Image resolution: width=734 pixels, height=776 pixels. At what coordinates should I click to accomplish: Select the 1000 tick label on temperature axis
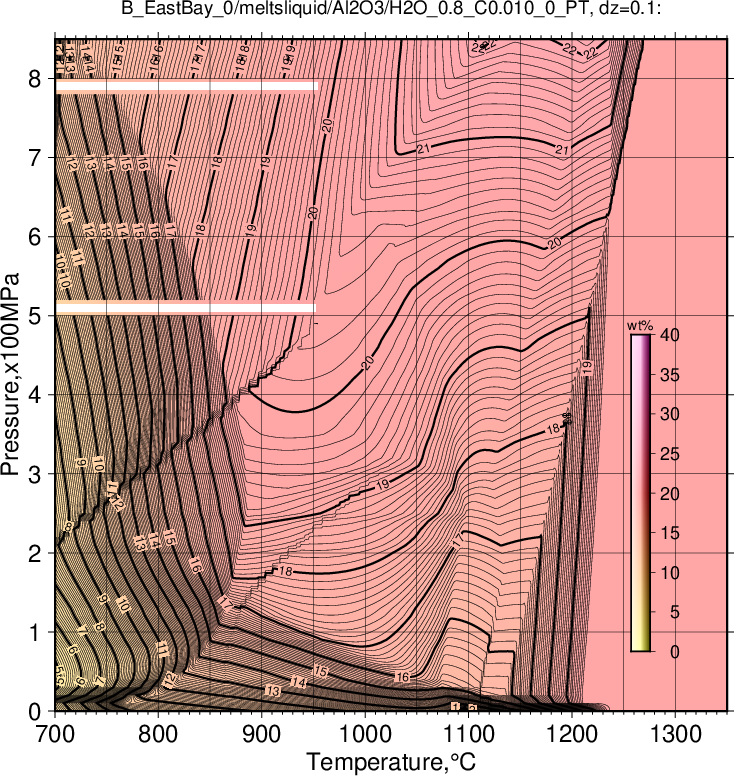pyautogui.click(x=365, y=735)
